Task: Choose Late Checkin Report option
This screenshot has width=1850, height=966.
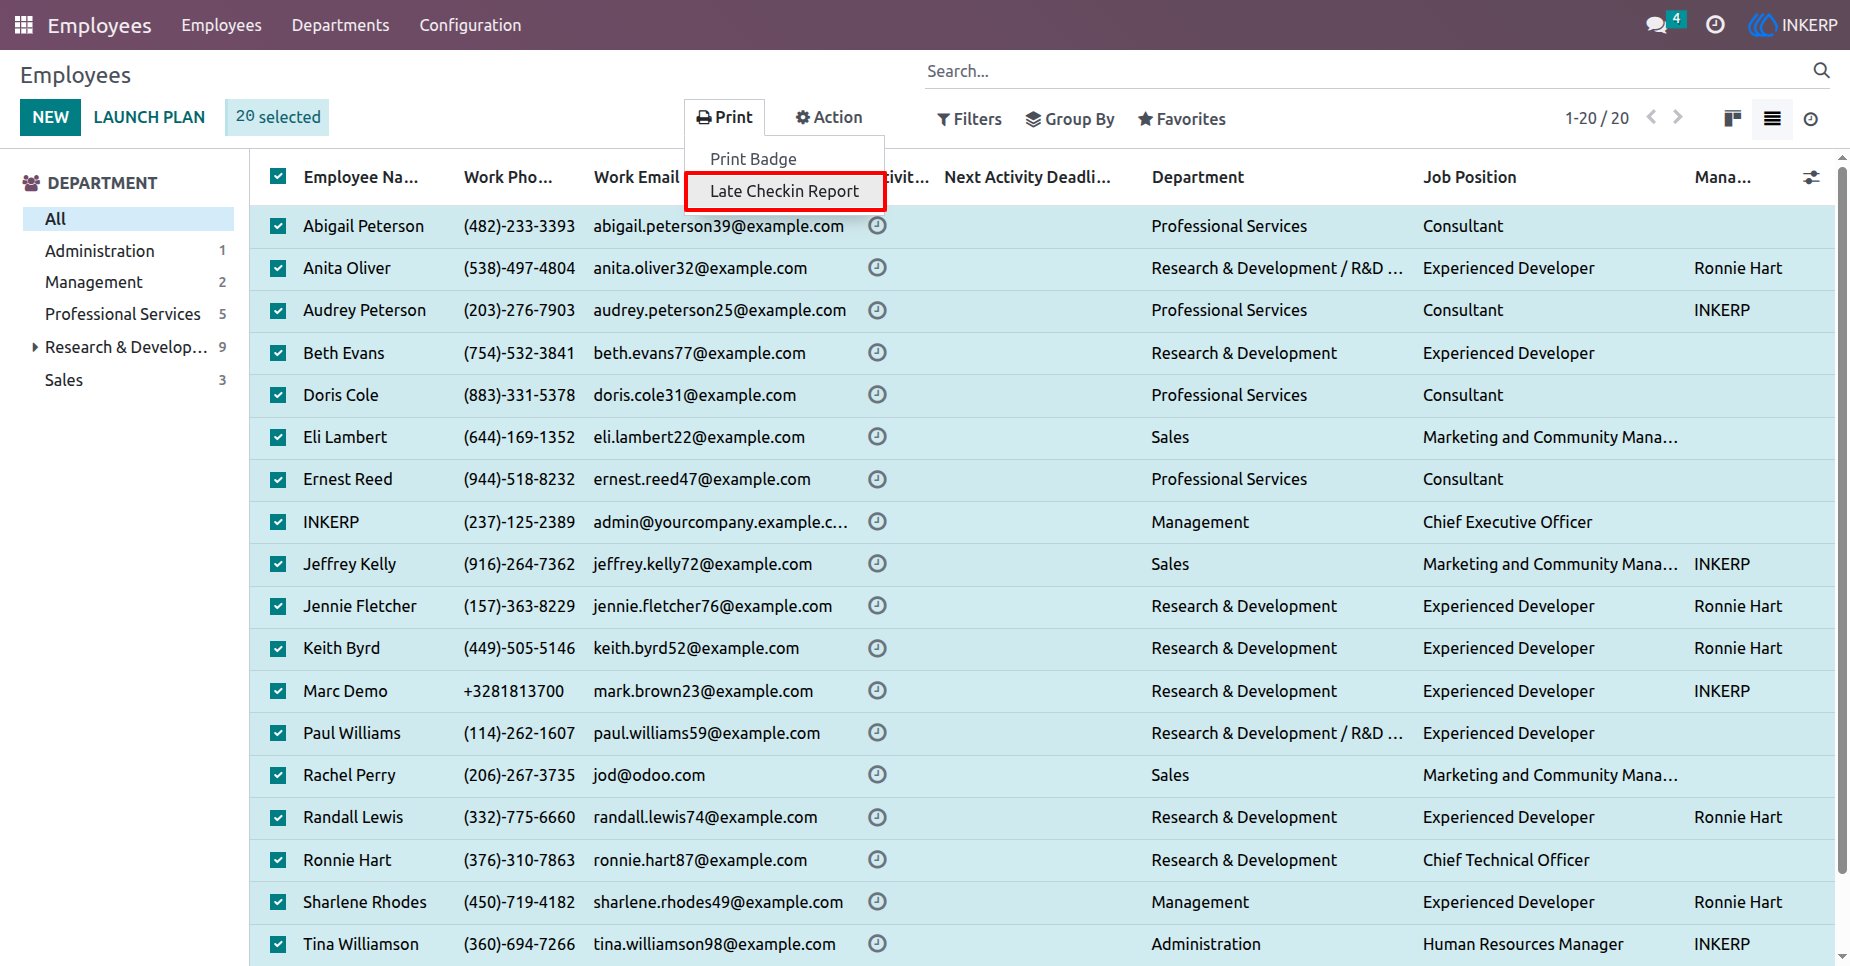Action: coord(785,191)
